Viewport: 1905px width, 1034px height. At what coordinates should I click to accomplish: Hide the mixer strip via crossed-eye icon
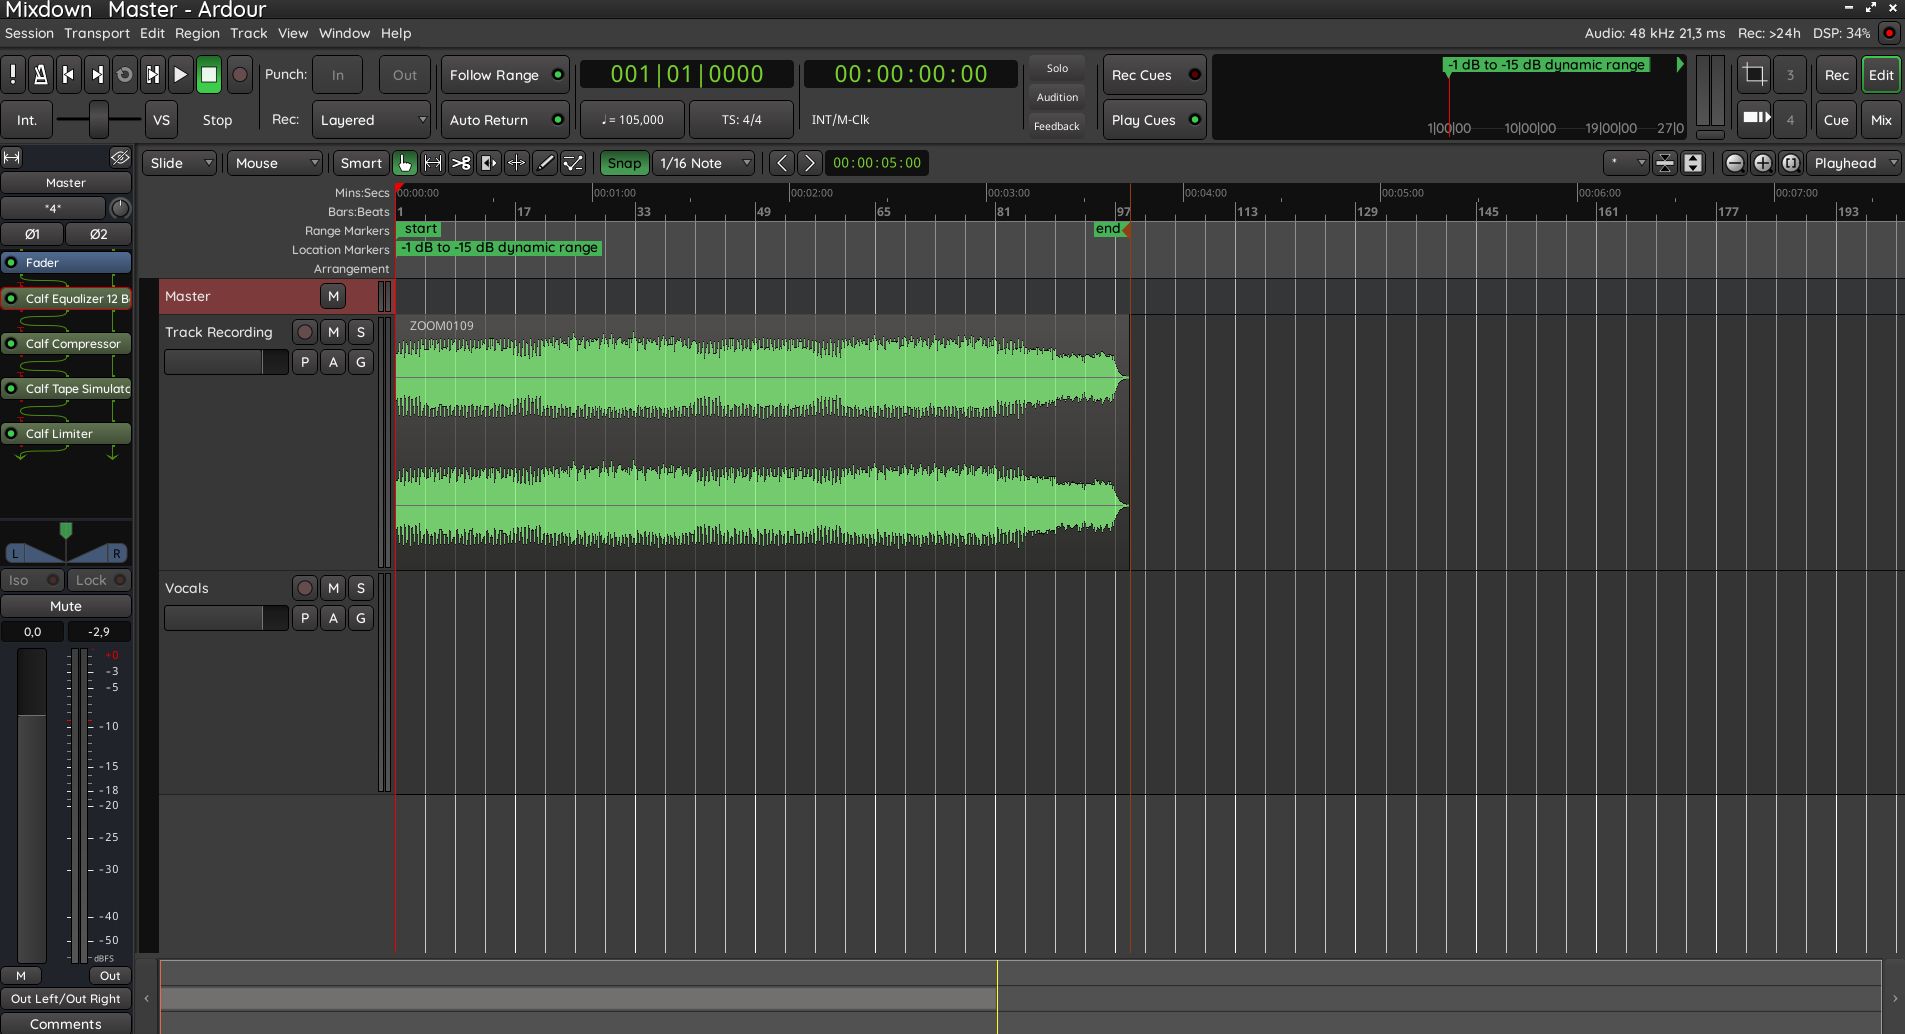pyautogui.click(x=120, y=158)
